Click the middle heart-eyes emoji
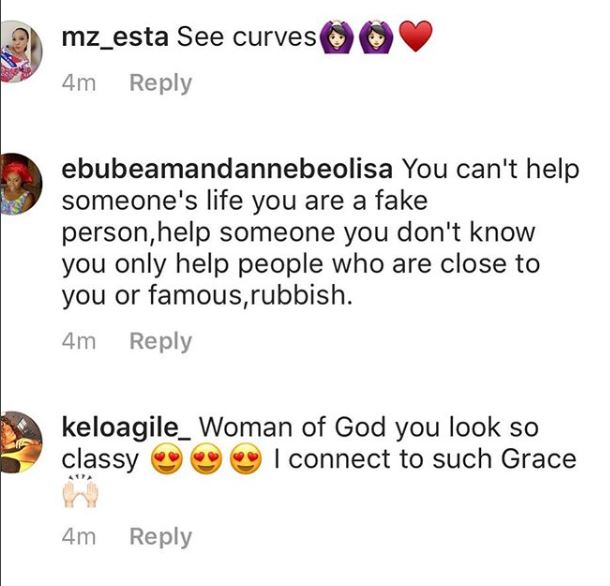This screenshot has width=610, height=586. [206, 459]
